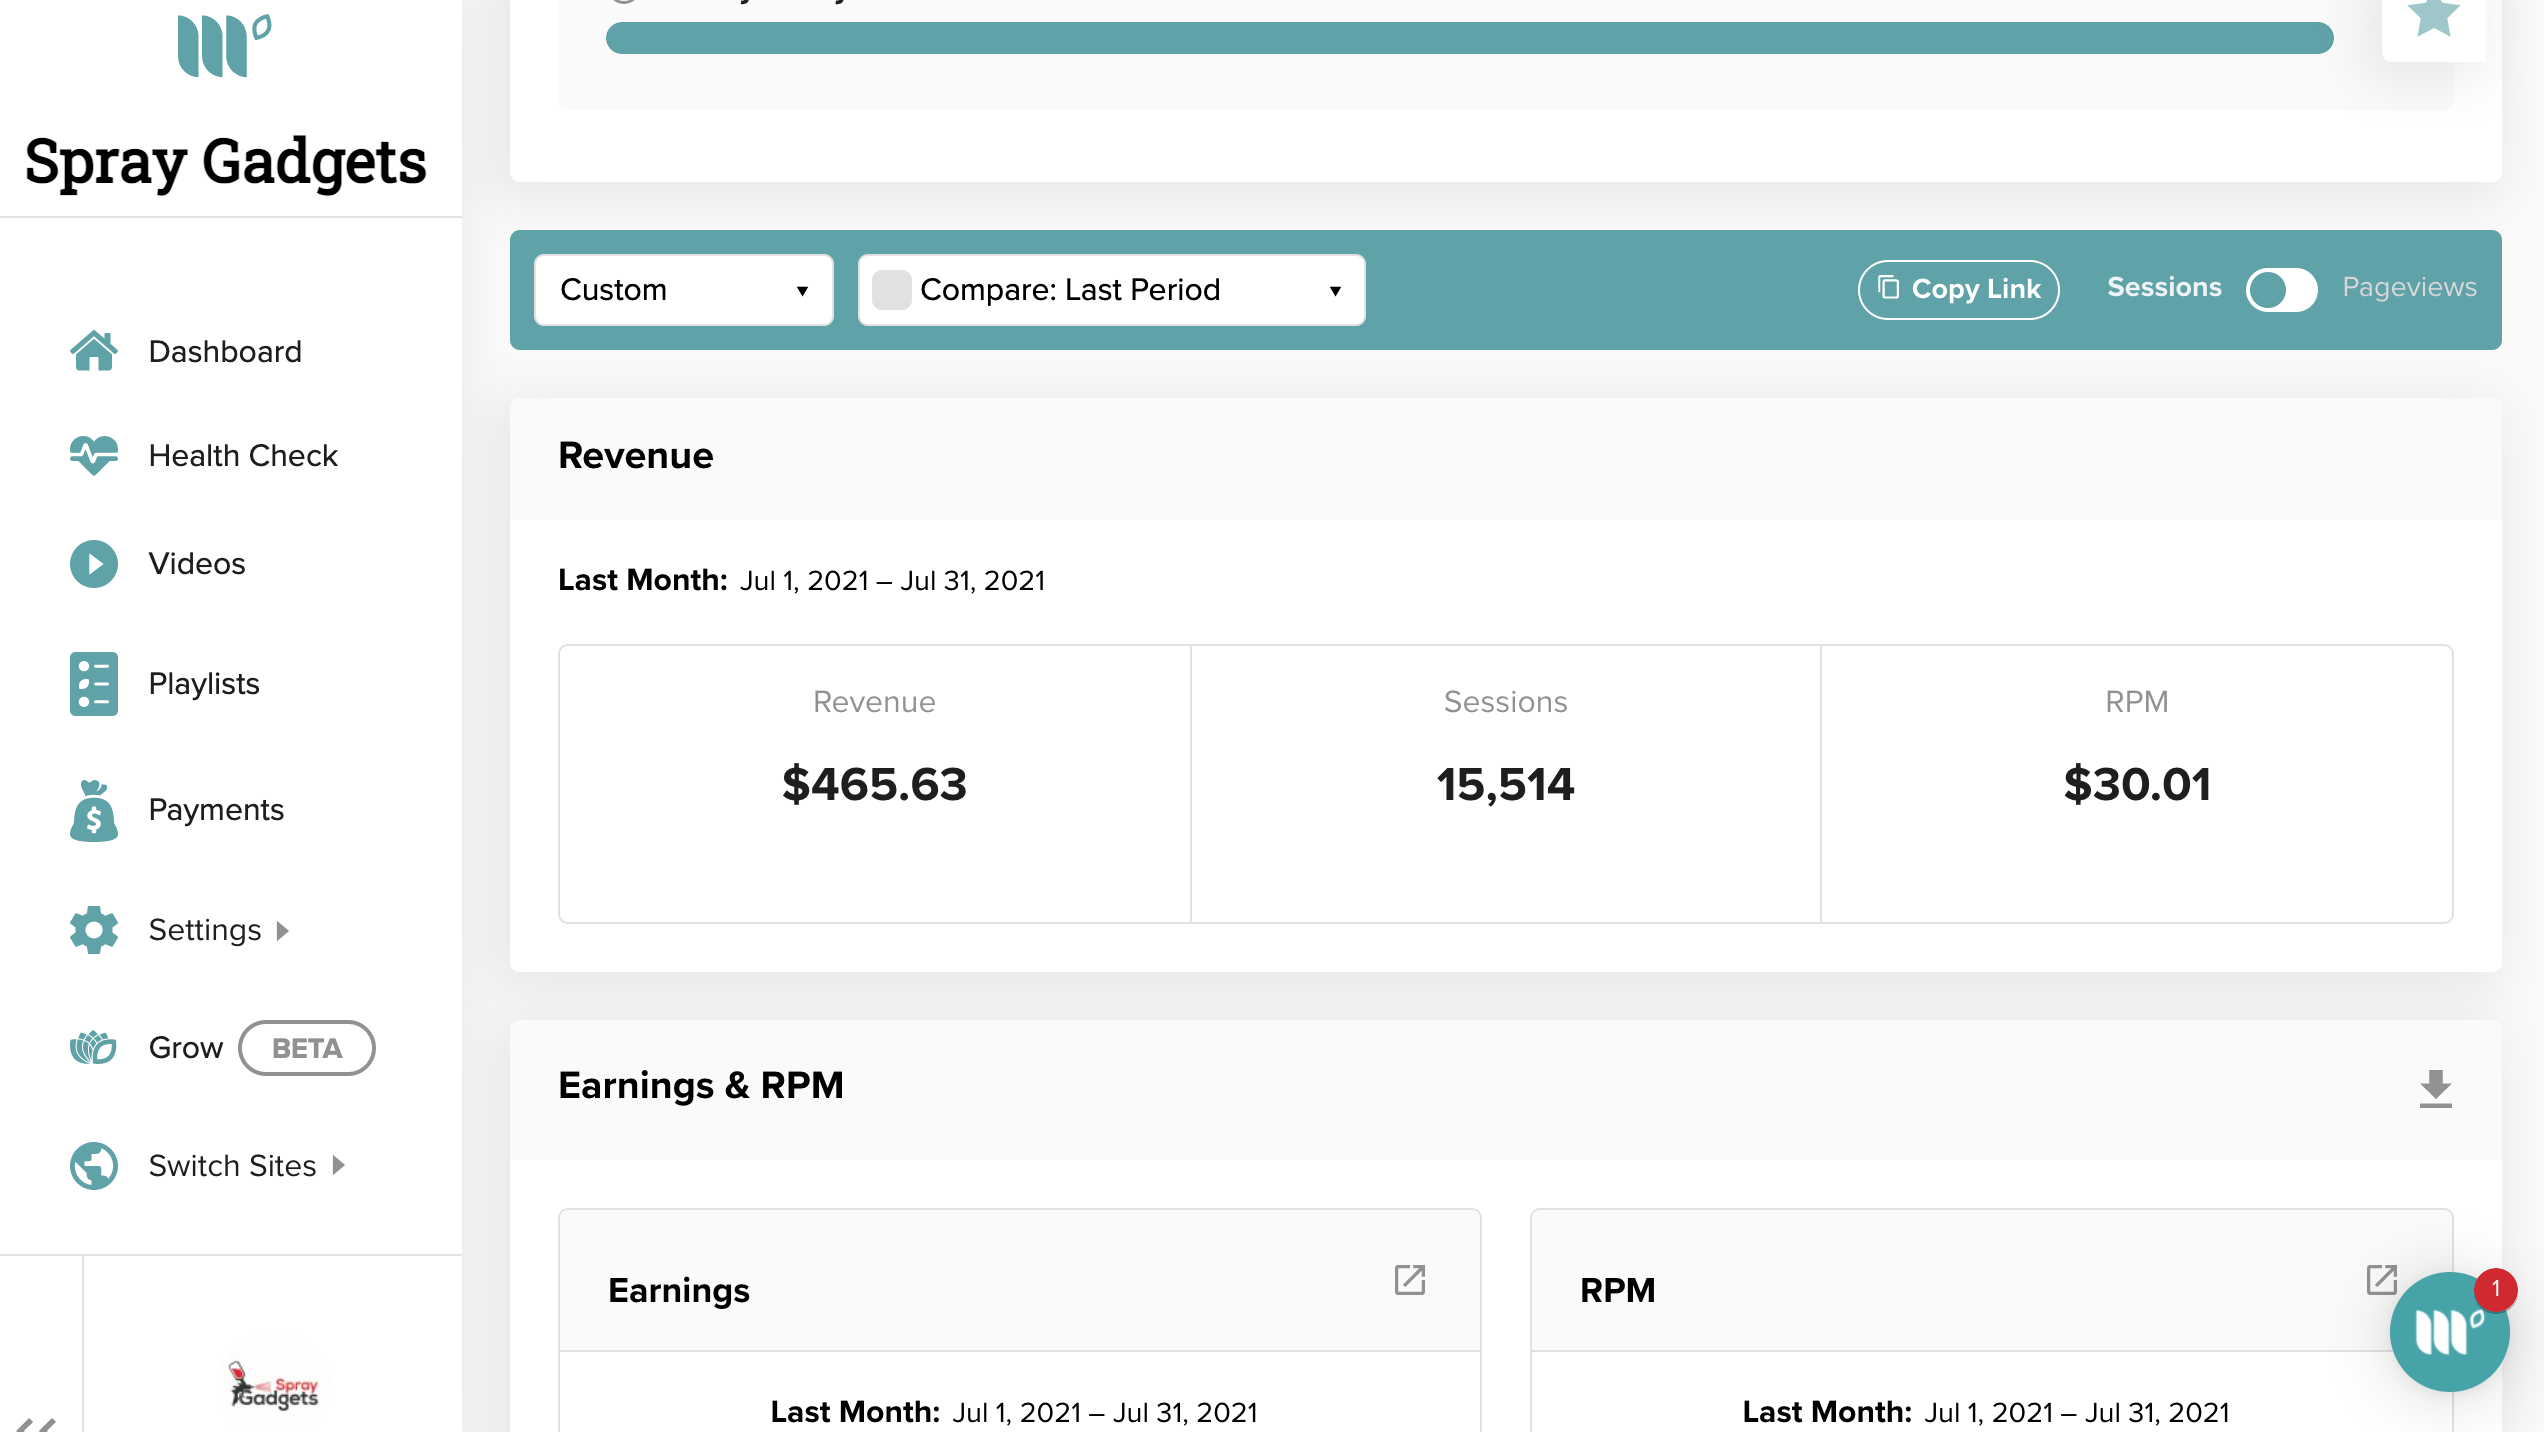Click the Health Check heartbeat icon

94,455
